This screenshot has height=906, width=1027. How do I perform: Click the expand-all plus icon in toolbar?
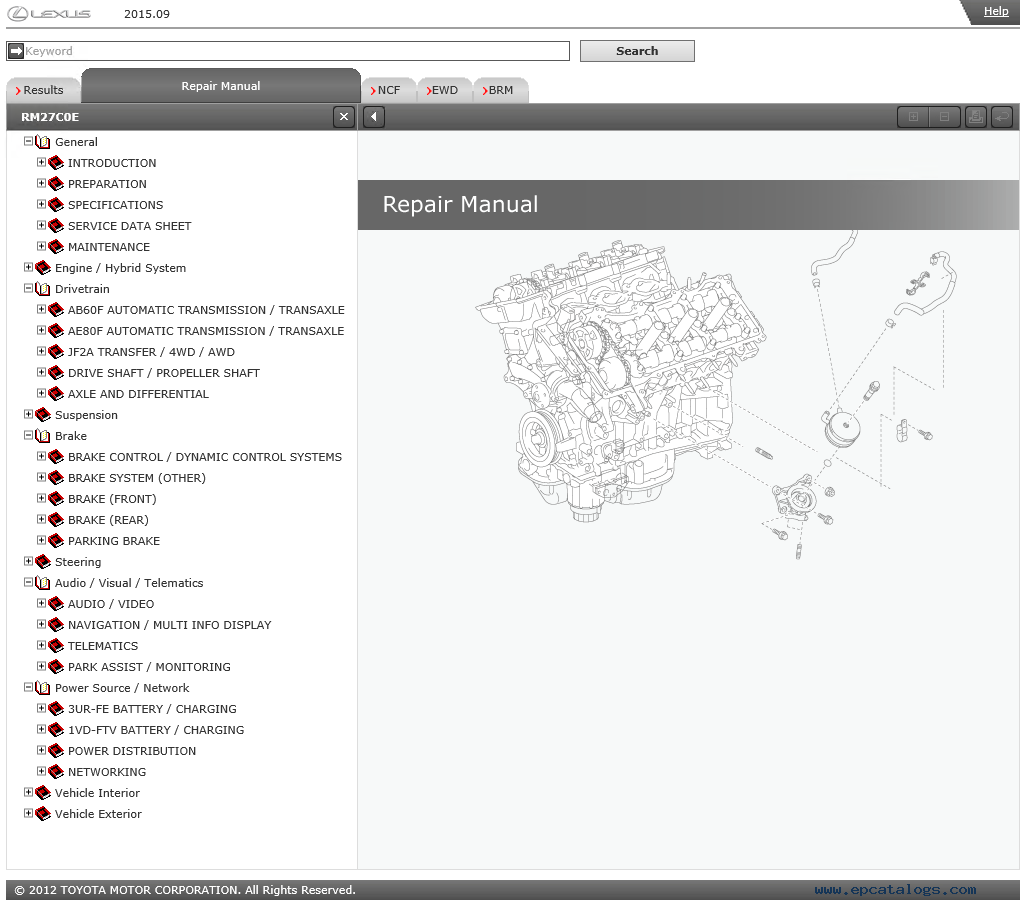click(913, 117)
